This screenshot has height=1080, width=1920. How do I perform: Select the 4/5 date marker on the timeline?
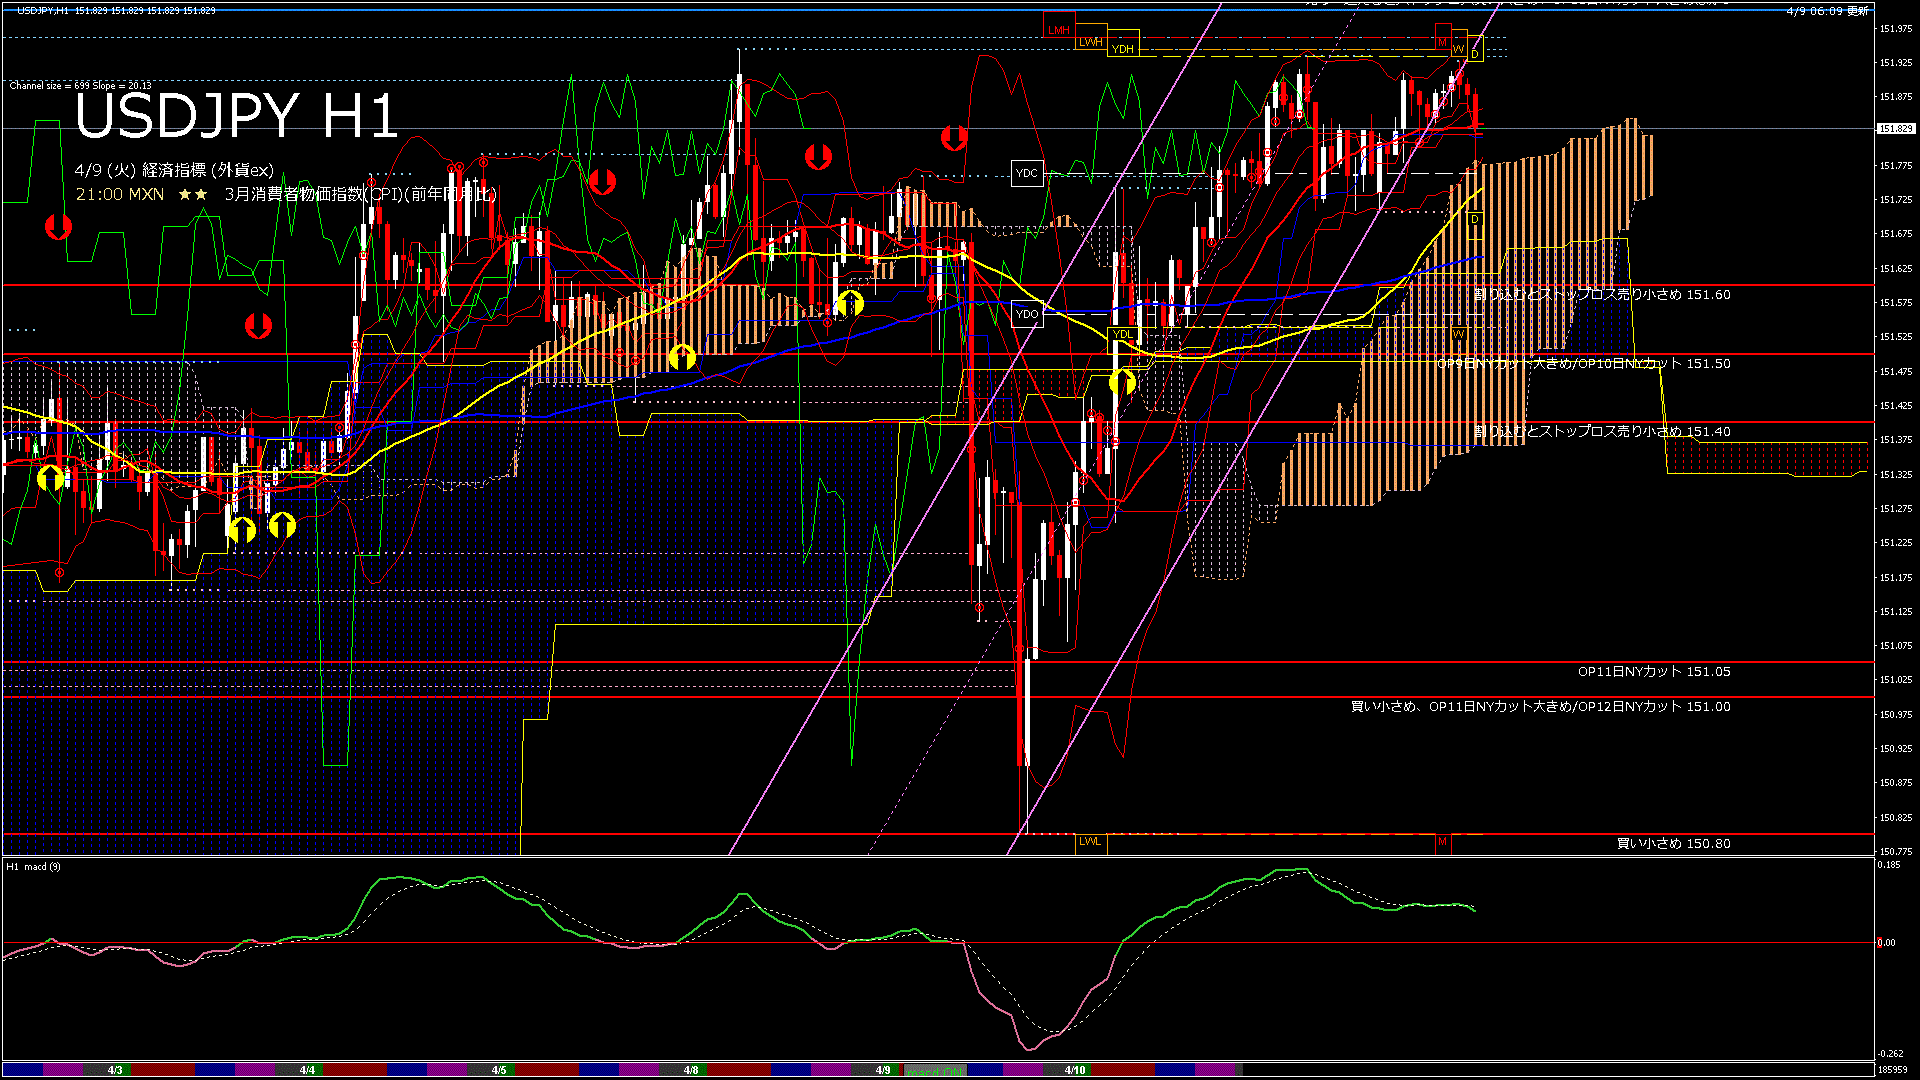(499, 1070)
